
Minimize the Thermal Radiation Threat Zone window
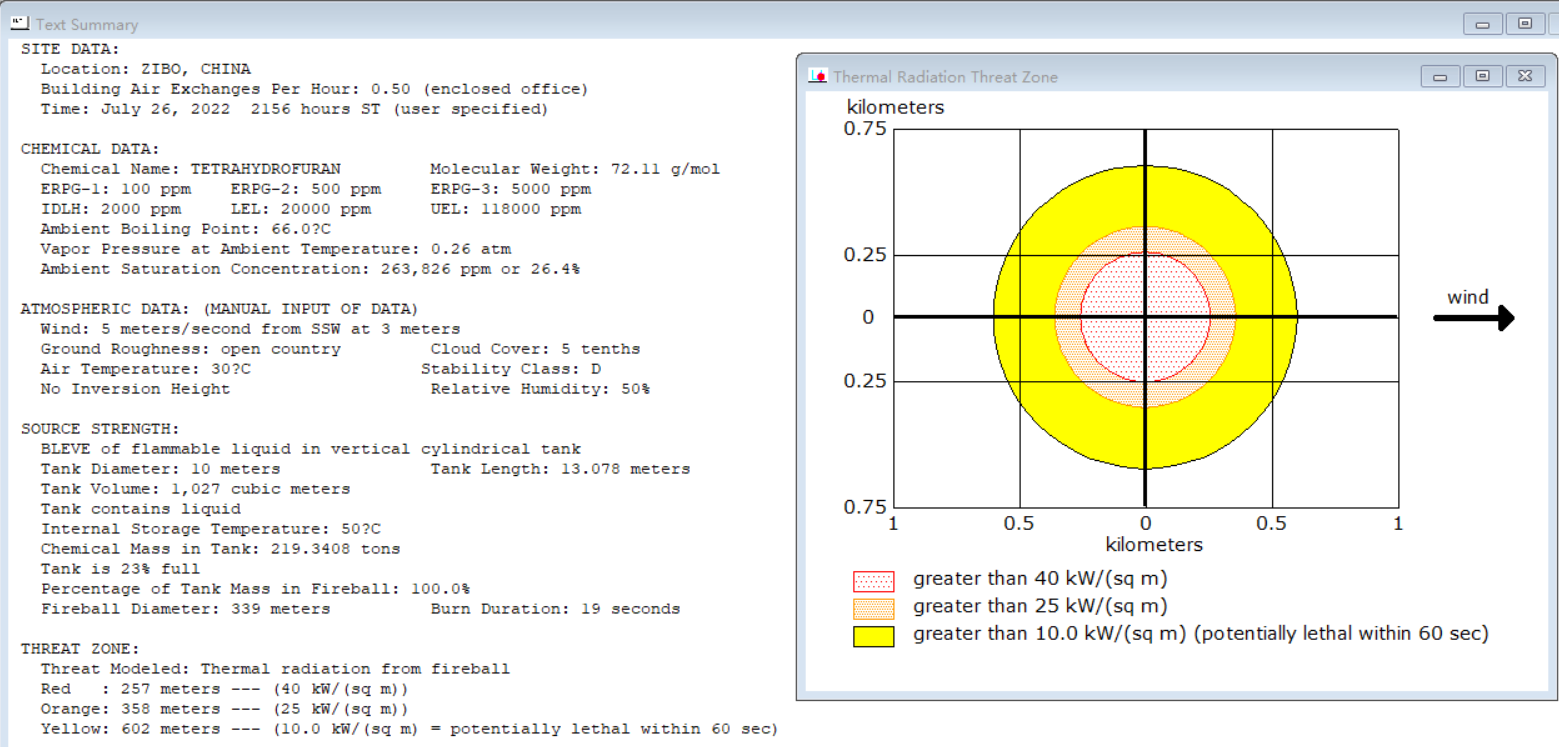tap(1440, 77)
